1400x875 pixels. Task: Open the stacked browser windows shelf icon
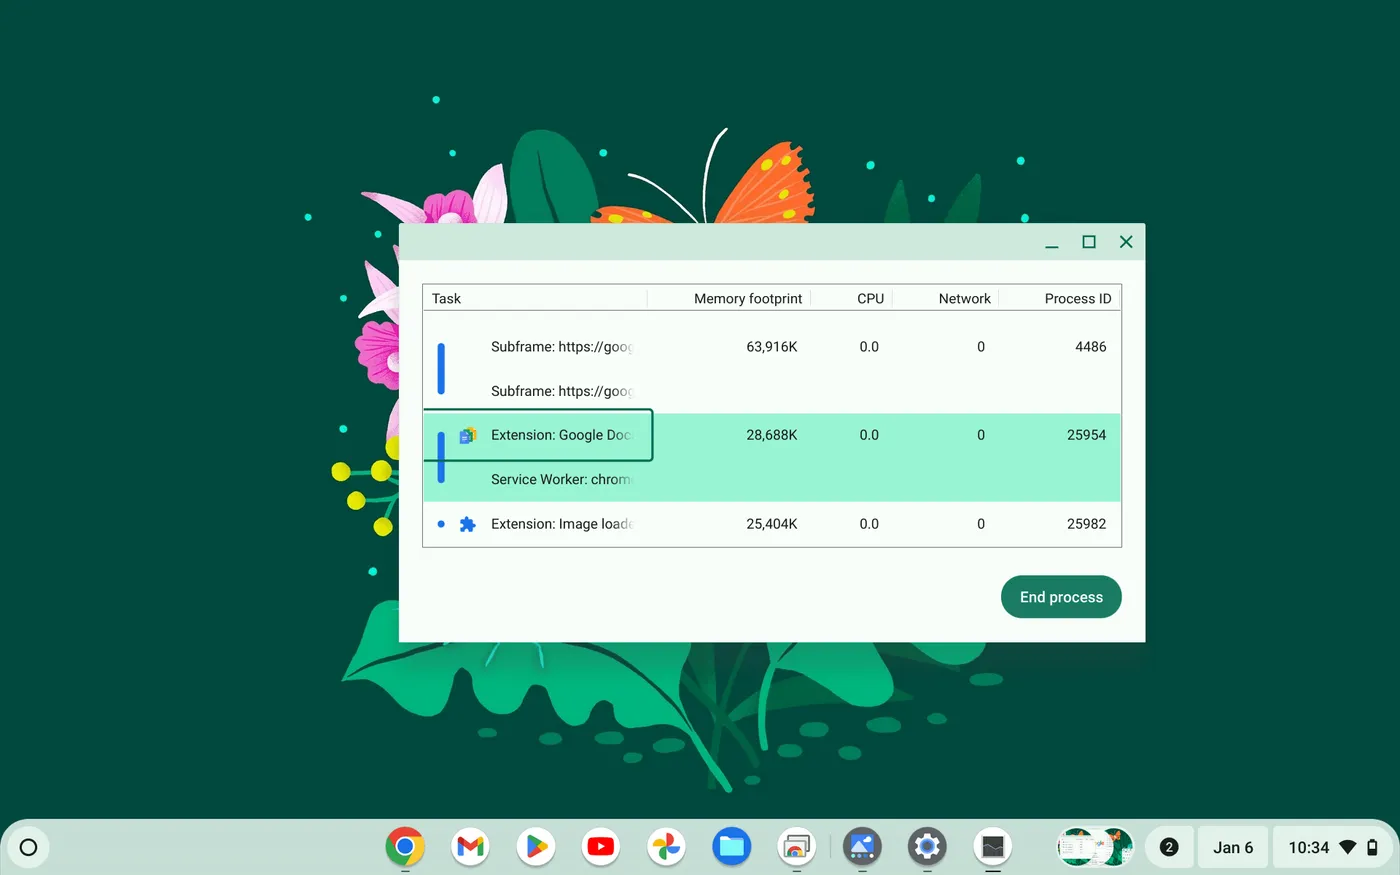click(797, 847)
